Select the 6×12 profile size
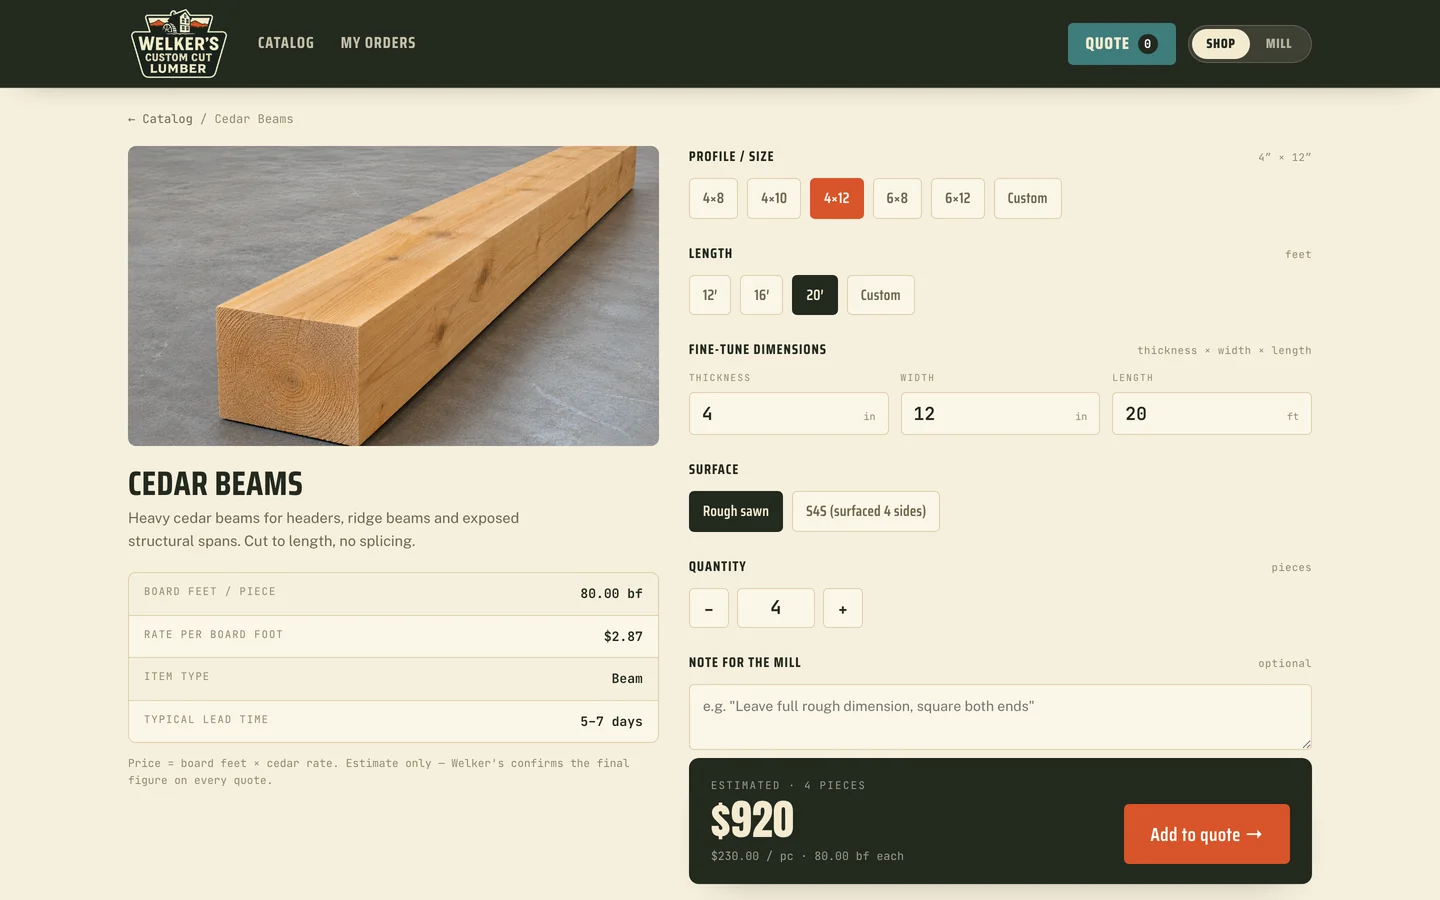Image resolution: width=1440 pixels, height=900 pixels. click(958, 198)
